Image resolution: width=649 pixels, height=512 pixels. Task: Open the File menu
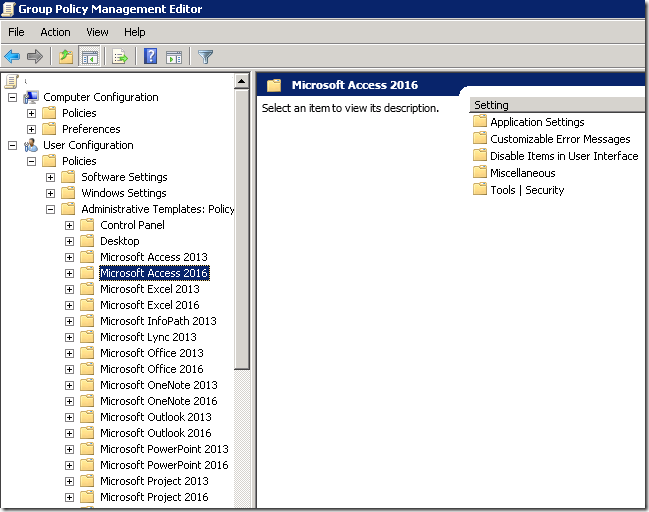[16, 32]
